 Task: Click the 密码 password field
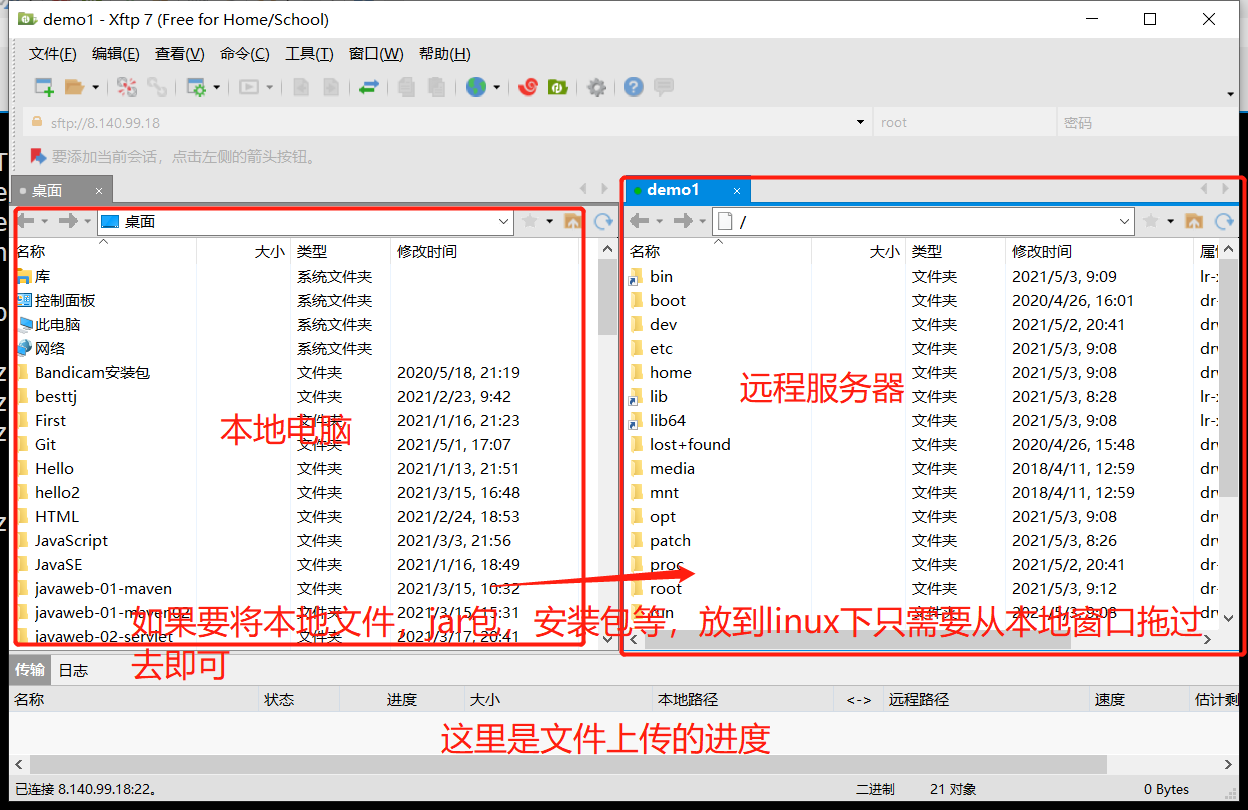point(1146,123)
